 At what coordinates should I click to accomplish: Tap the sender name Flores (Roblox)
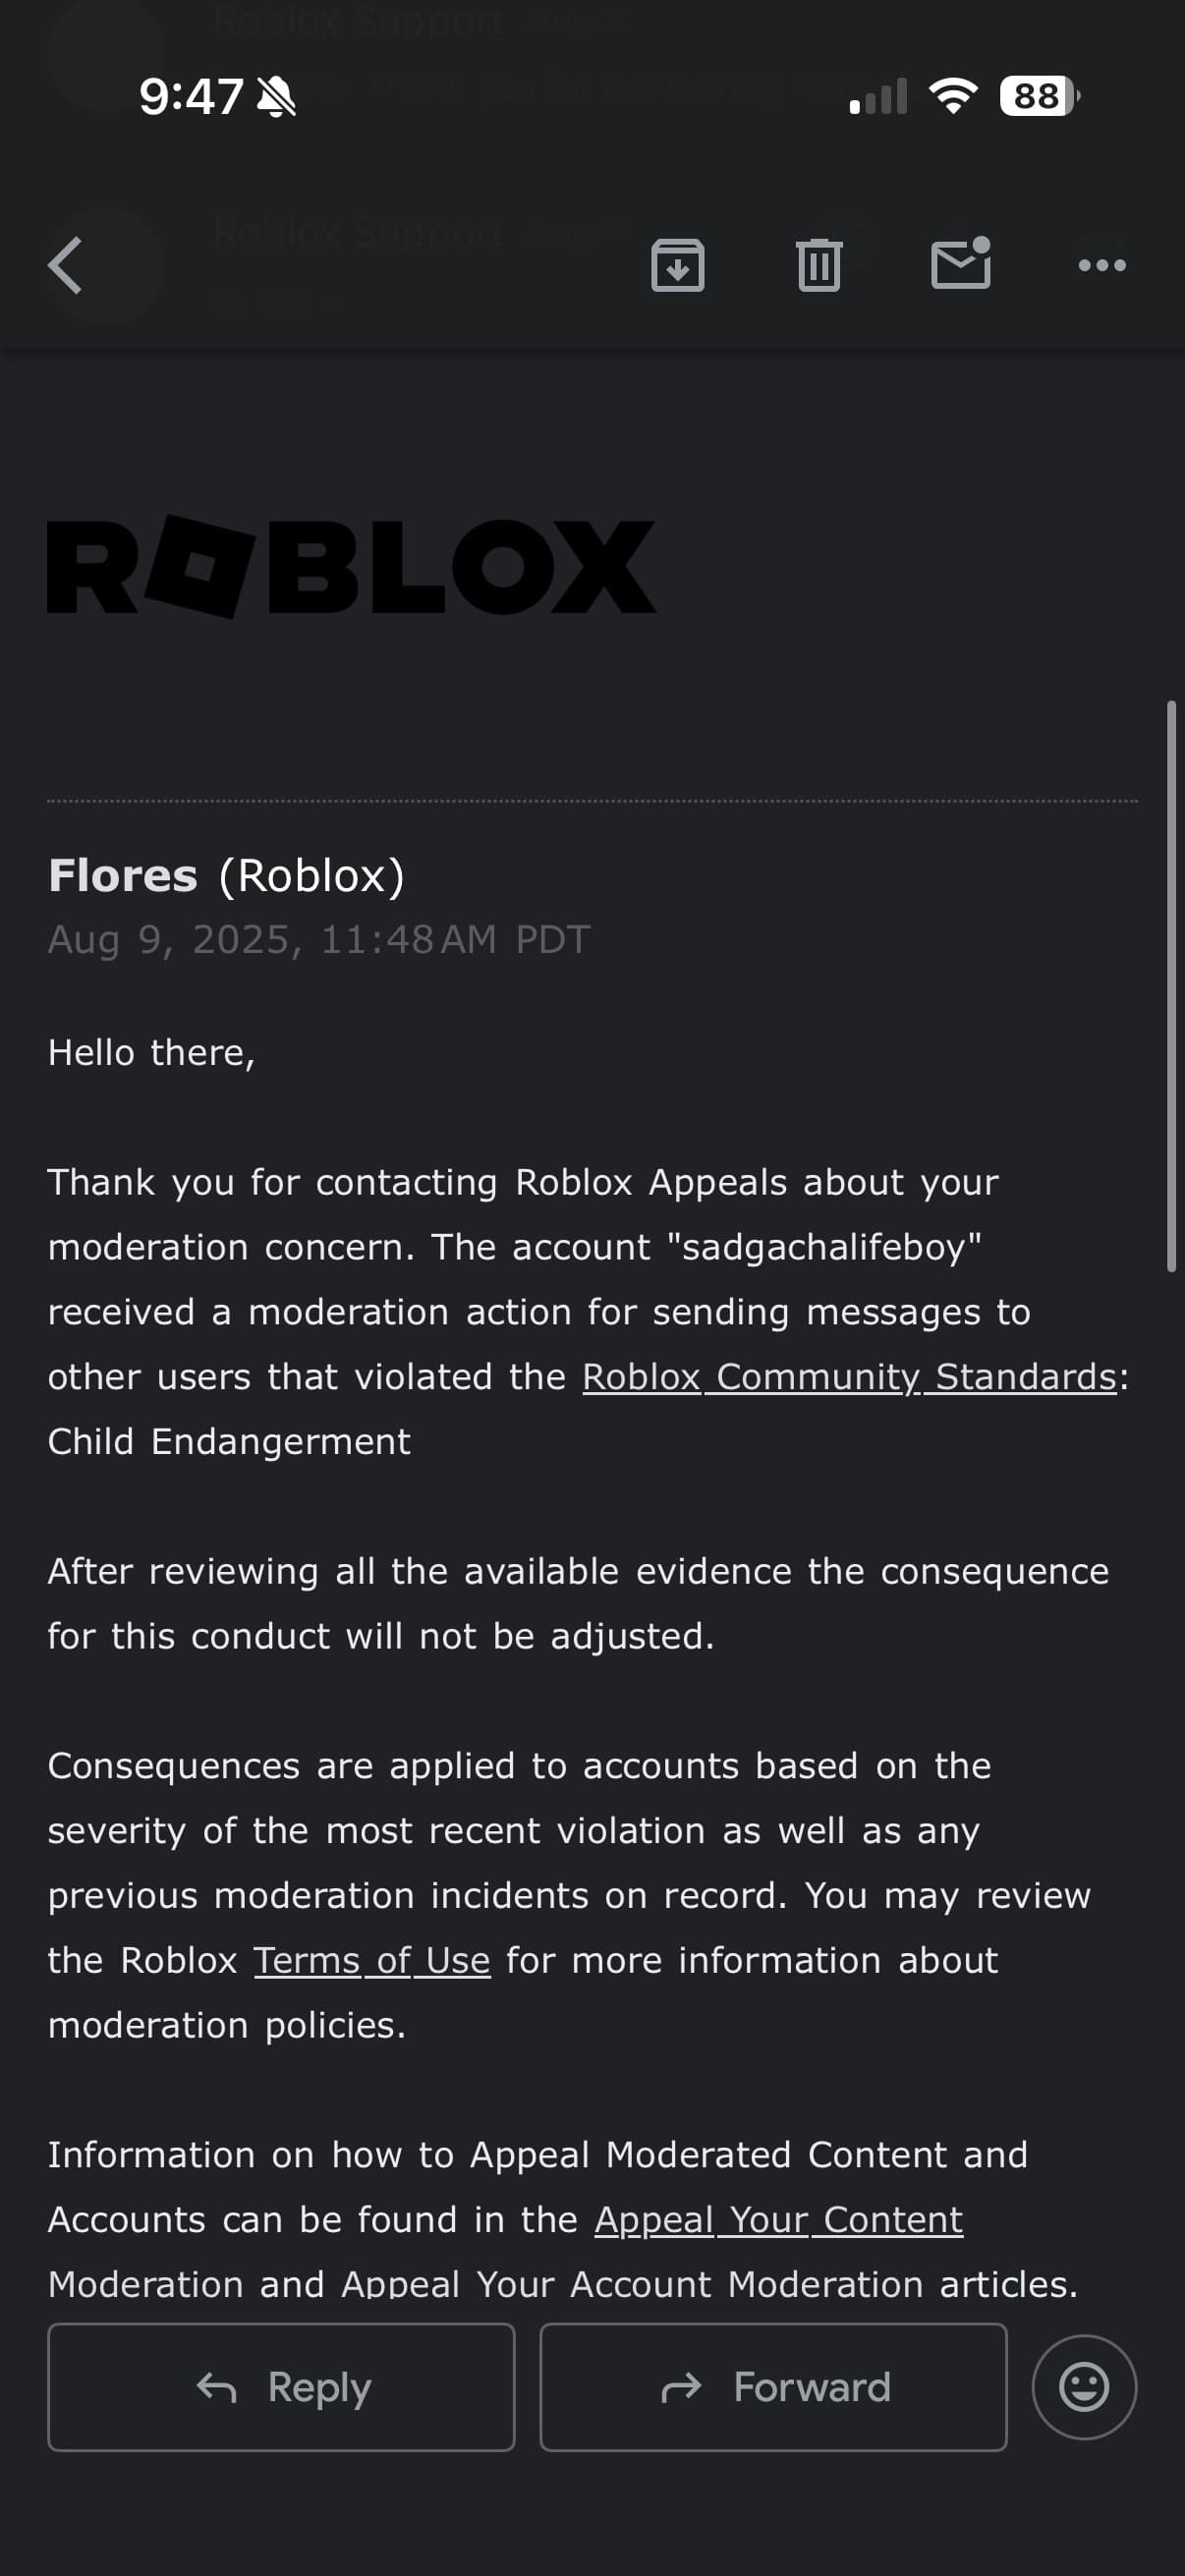click(225, 874)
